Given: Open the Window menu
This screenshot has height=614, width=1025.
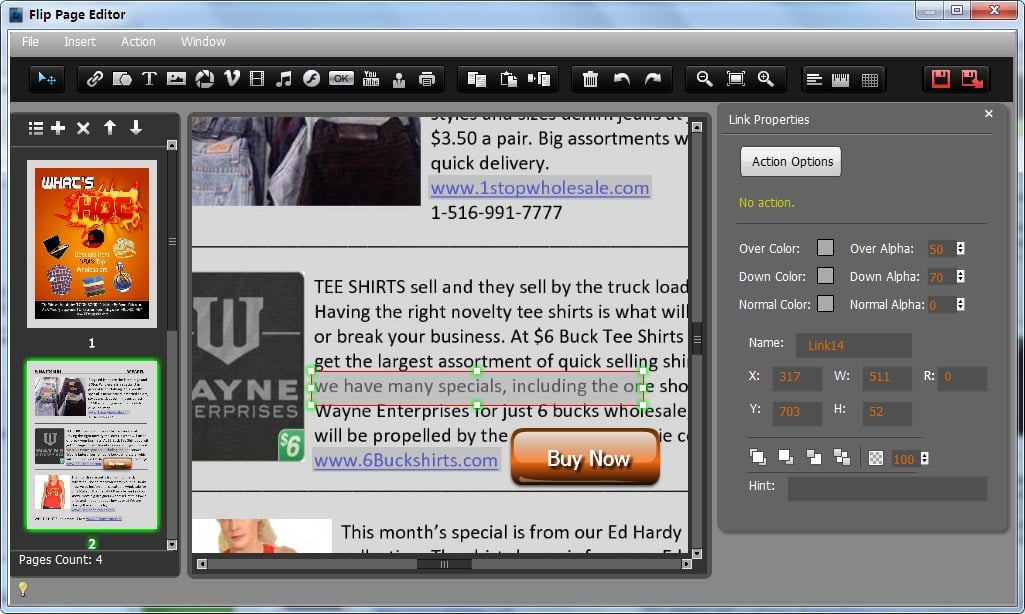Looking at the screenshot, I should pos(203,42).
